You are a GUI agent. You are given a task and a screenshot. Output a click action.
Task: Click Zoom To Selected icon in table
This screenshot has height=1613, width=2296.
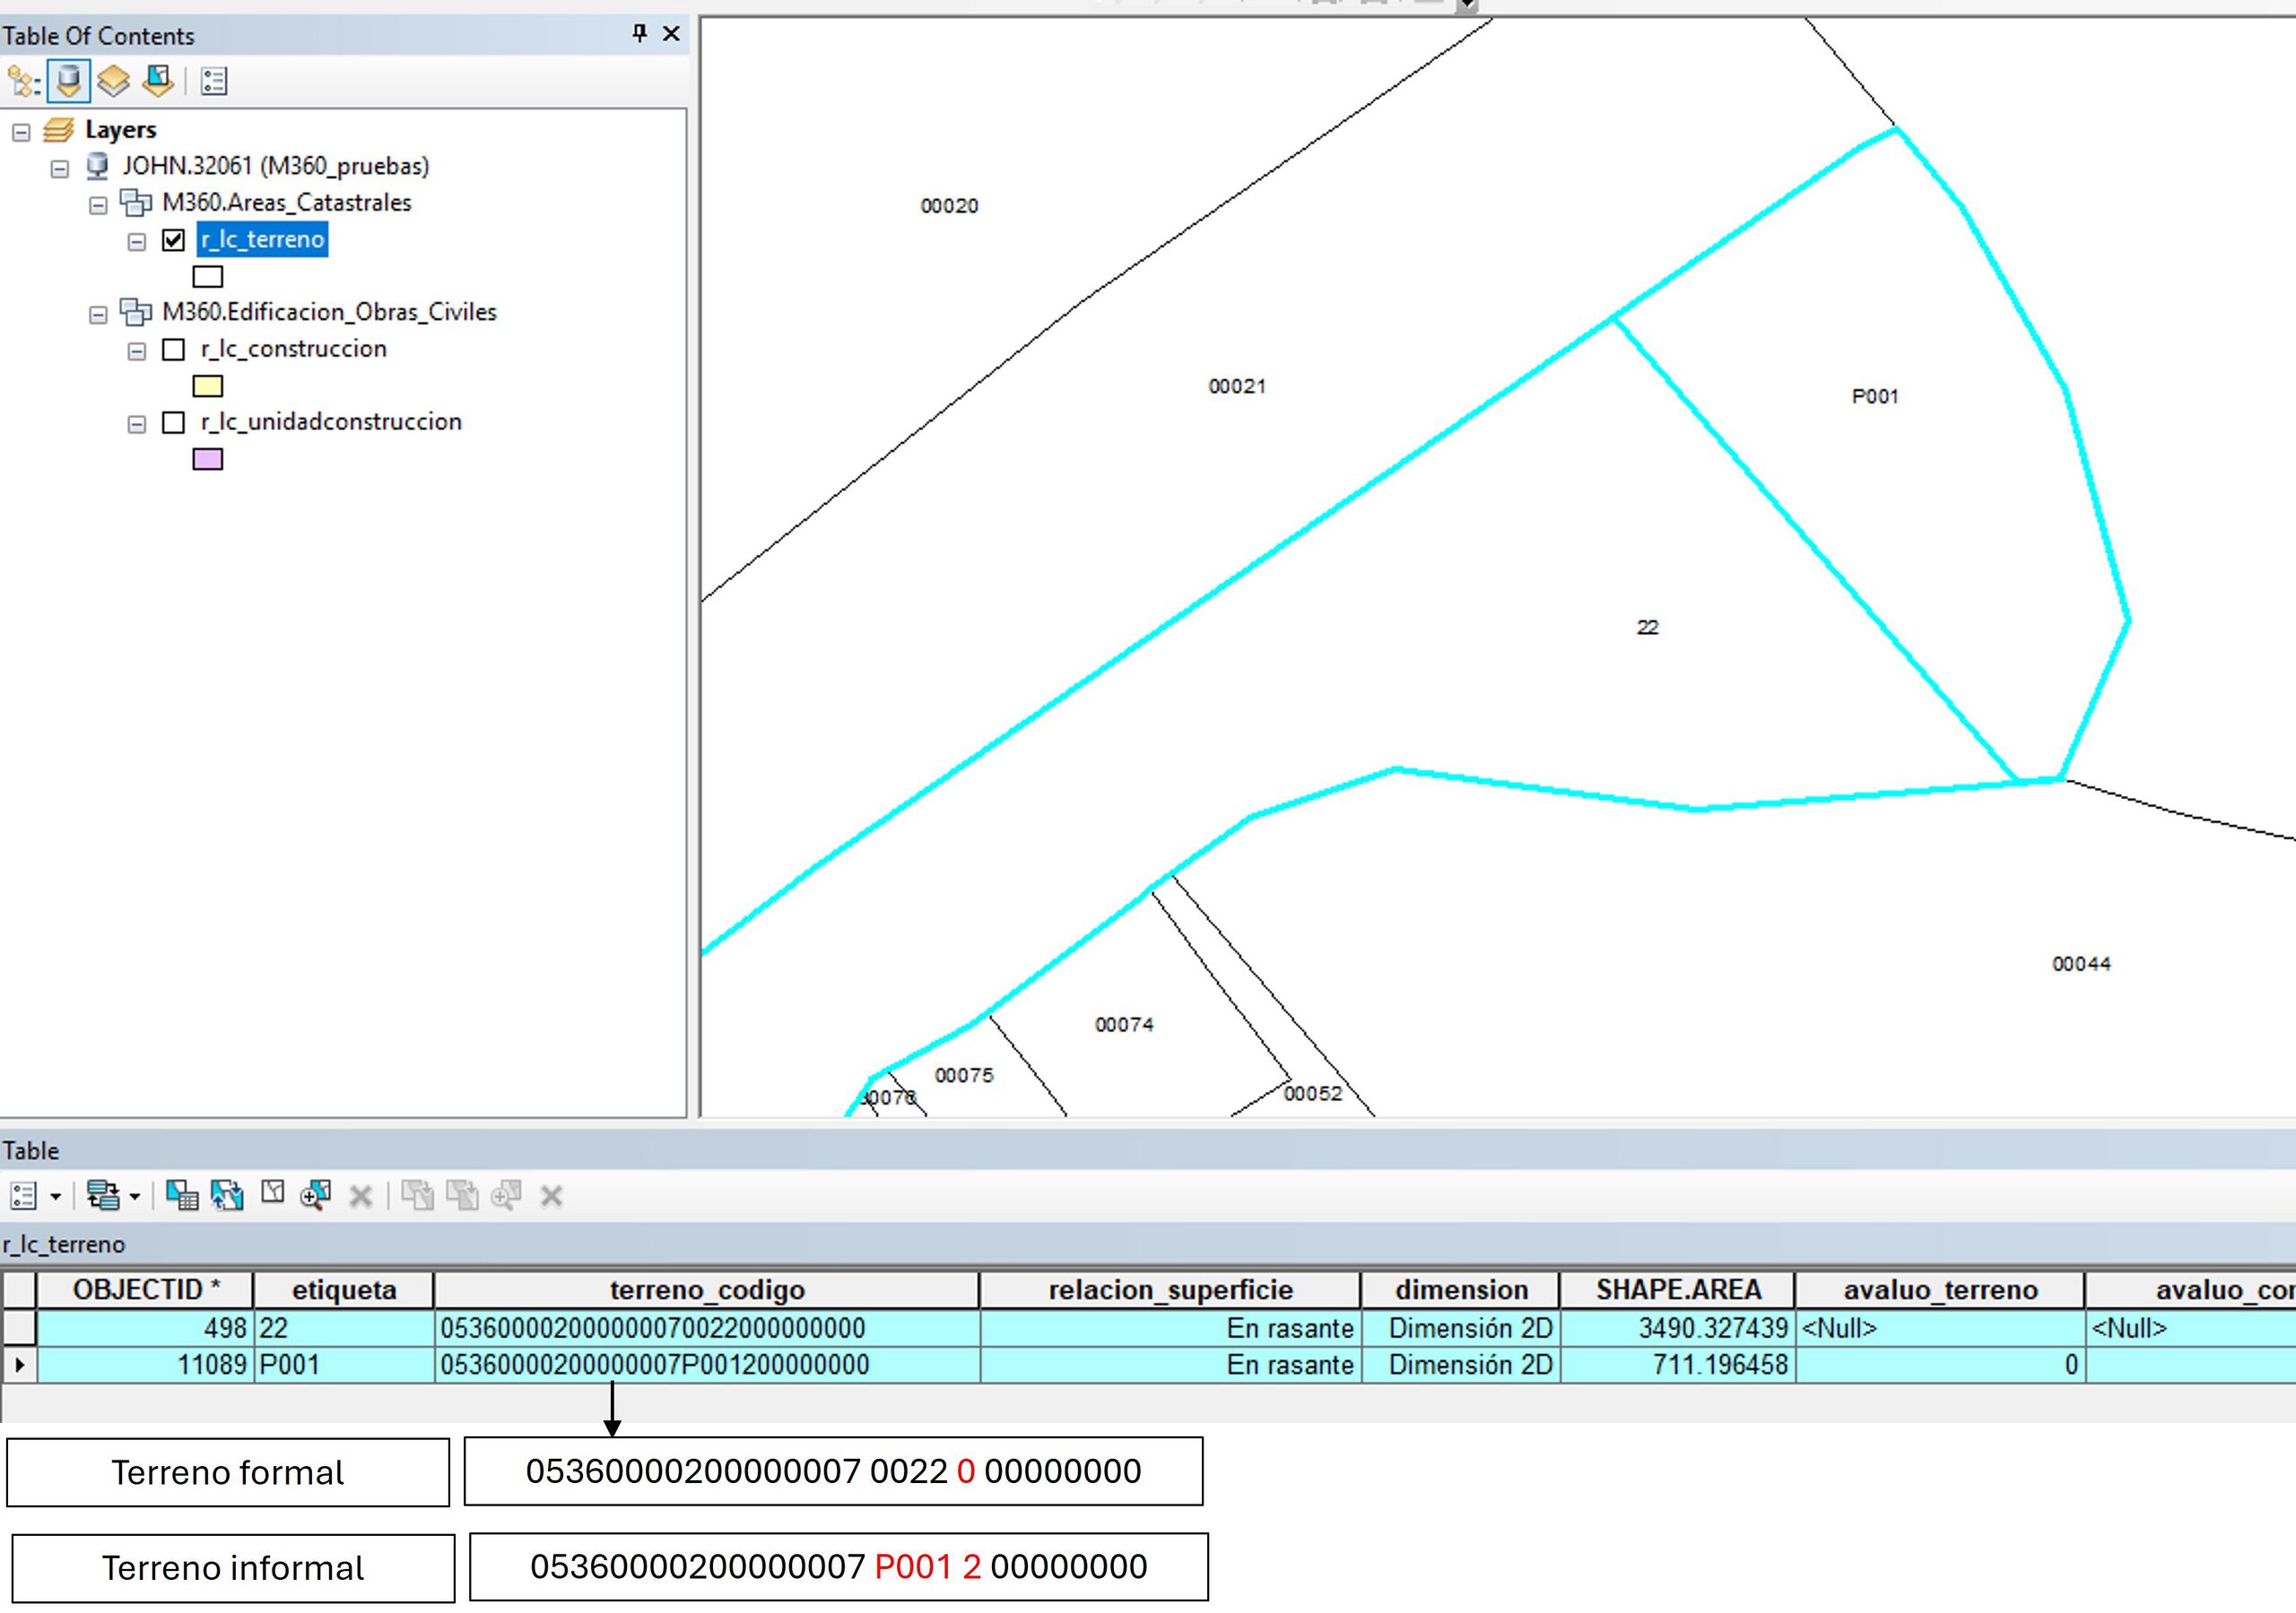316,1195
